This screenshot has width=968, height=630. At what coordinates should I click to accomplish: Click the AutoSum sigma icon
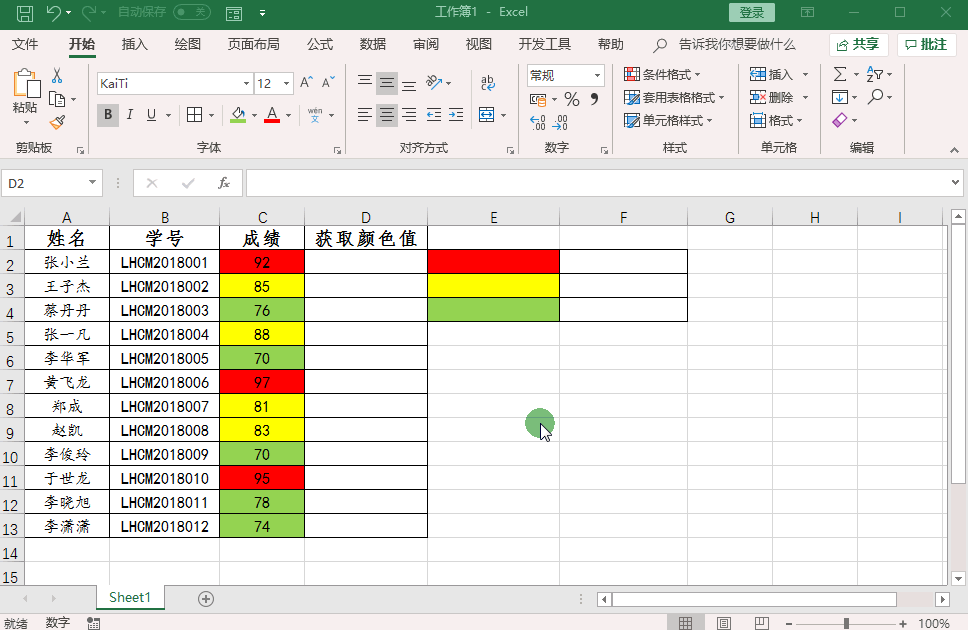(840, 74)
